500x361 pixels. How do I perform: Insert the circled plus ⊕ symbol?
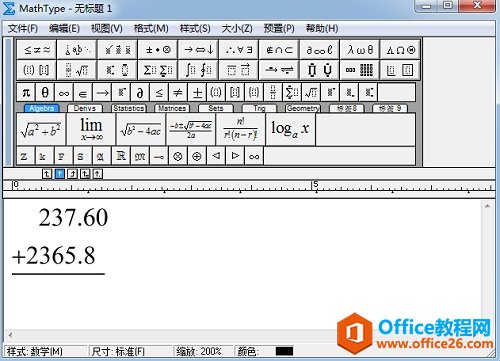click(197, 156)
